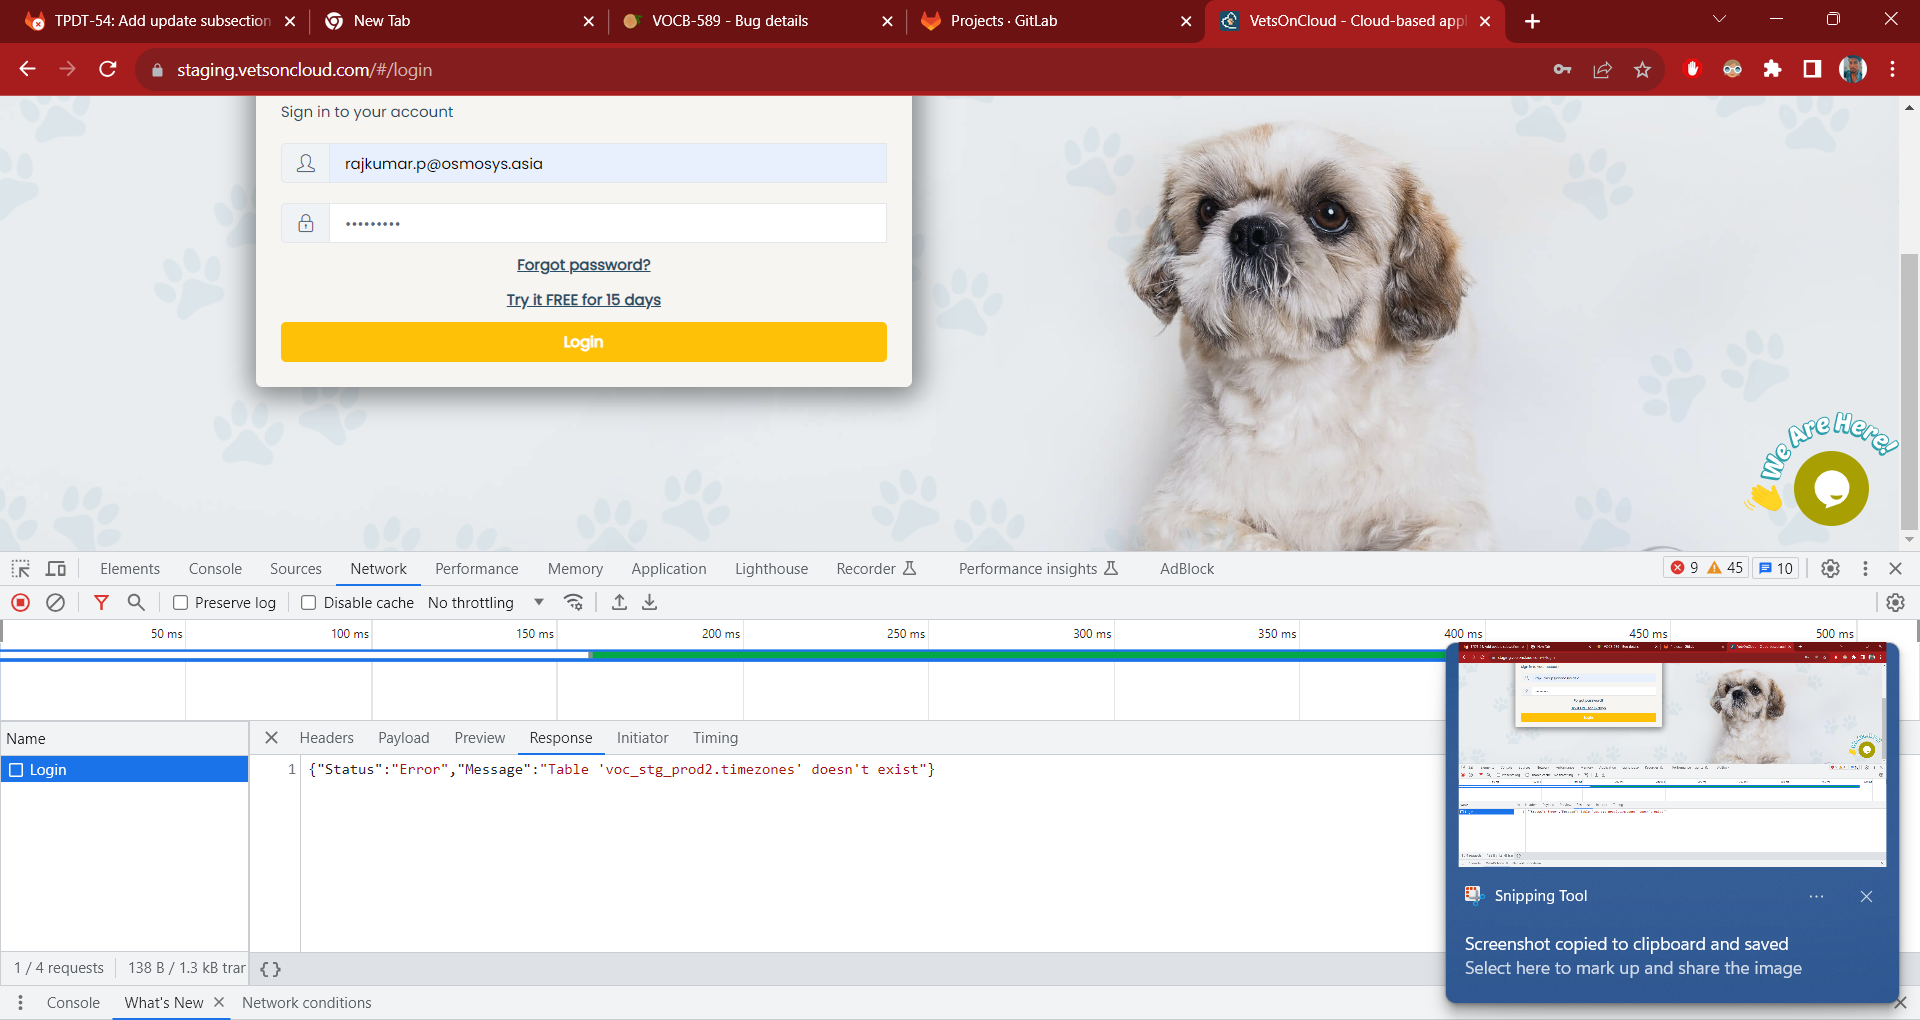Open network conditions wifi icon

coord(574,603)
